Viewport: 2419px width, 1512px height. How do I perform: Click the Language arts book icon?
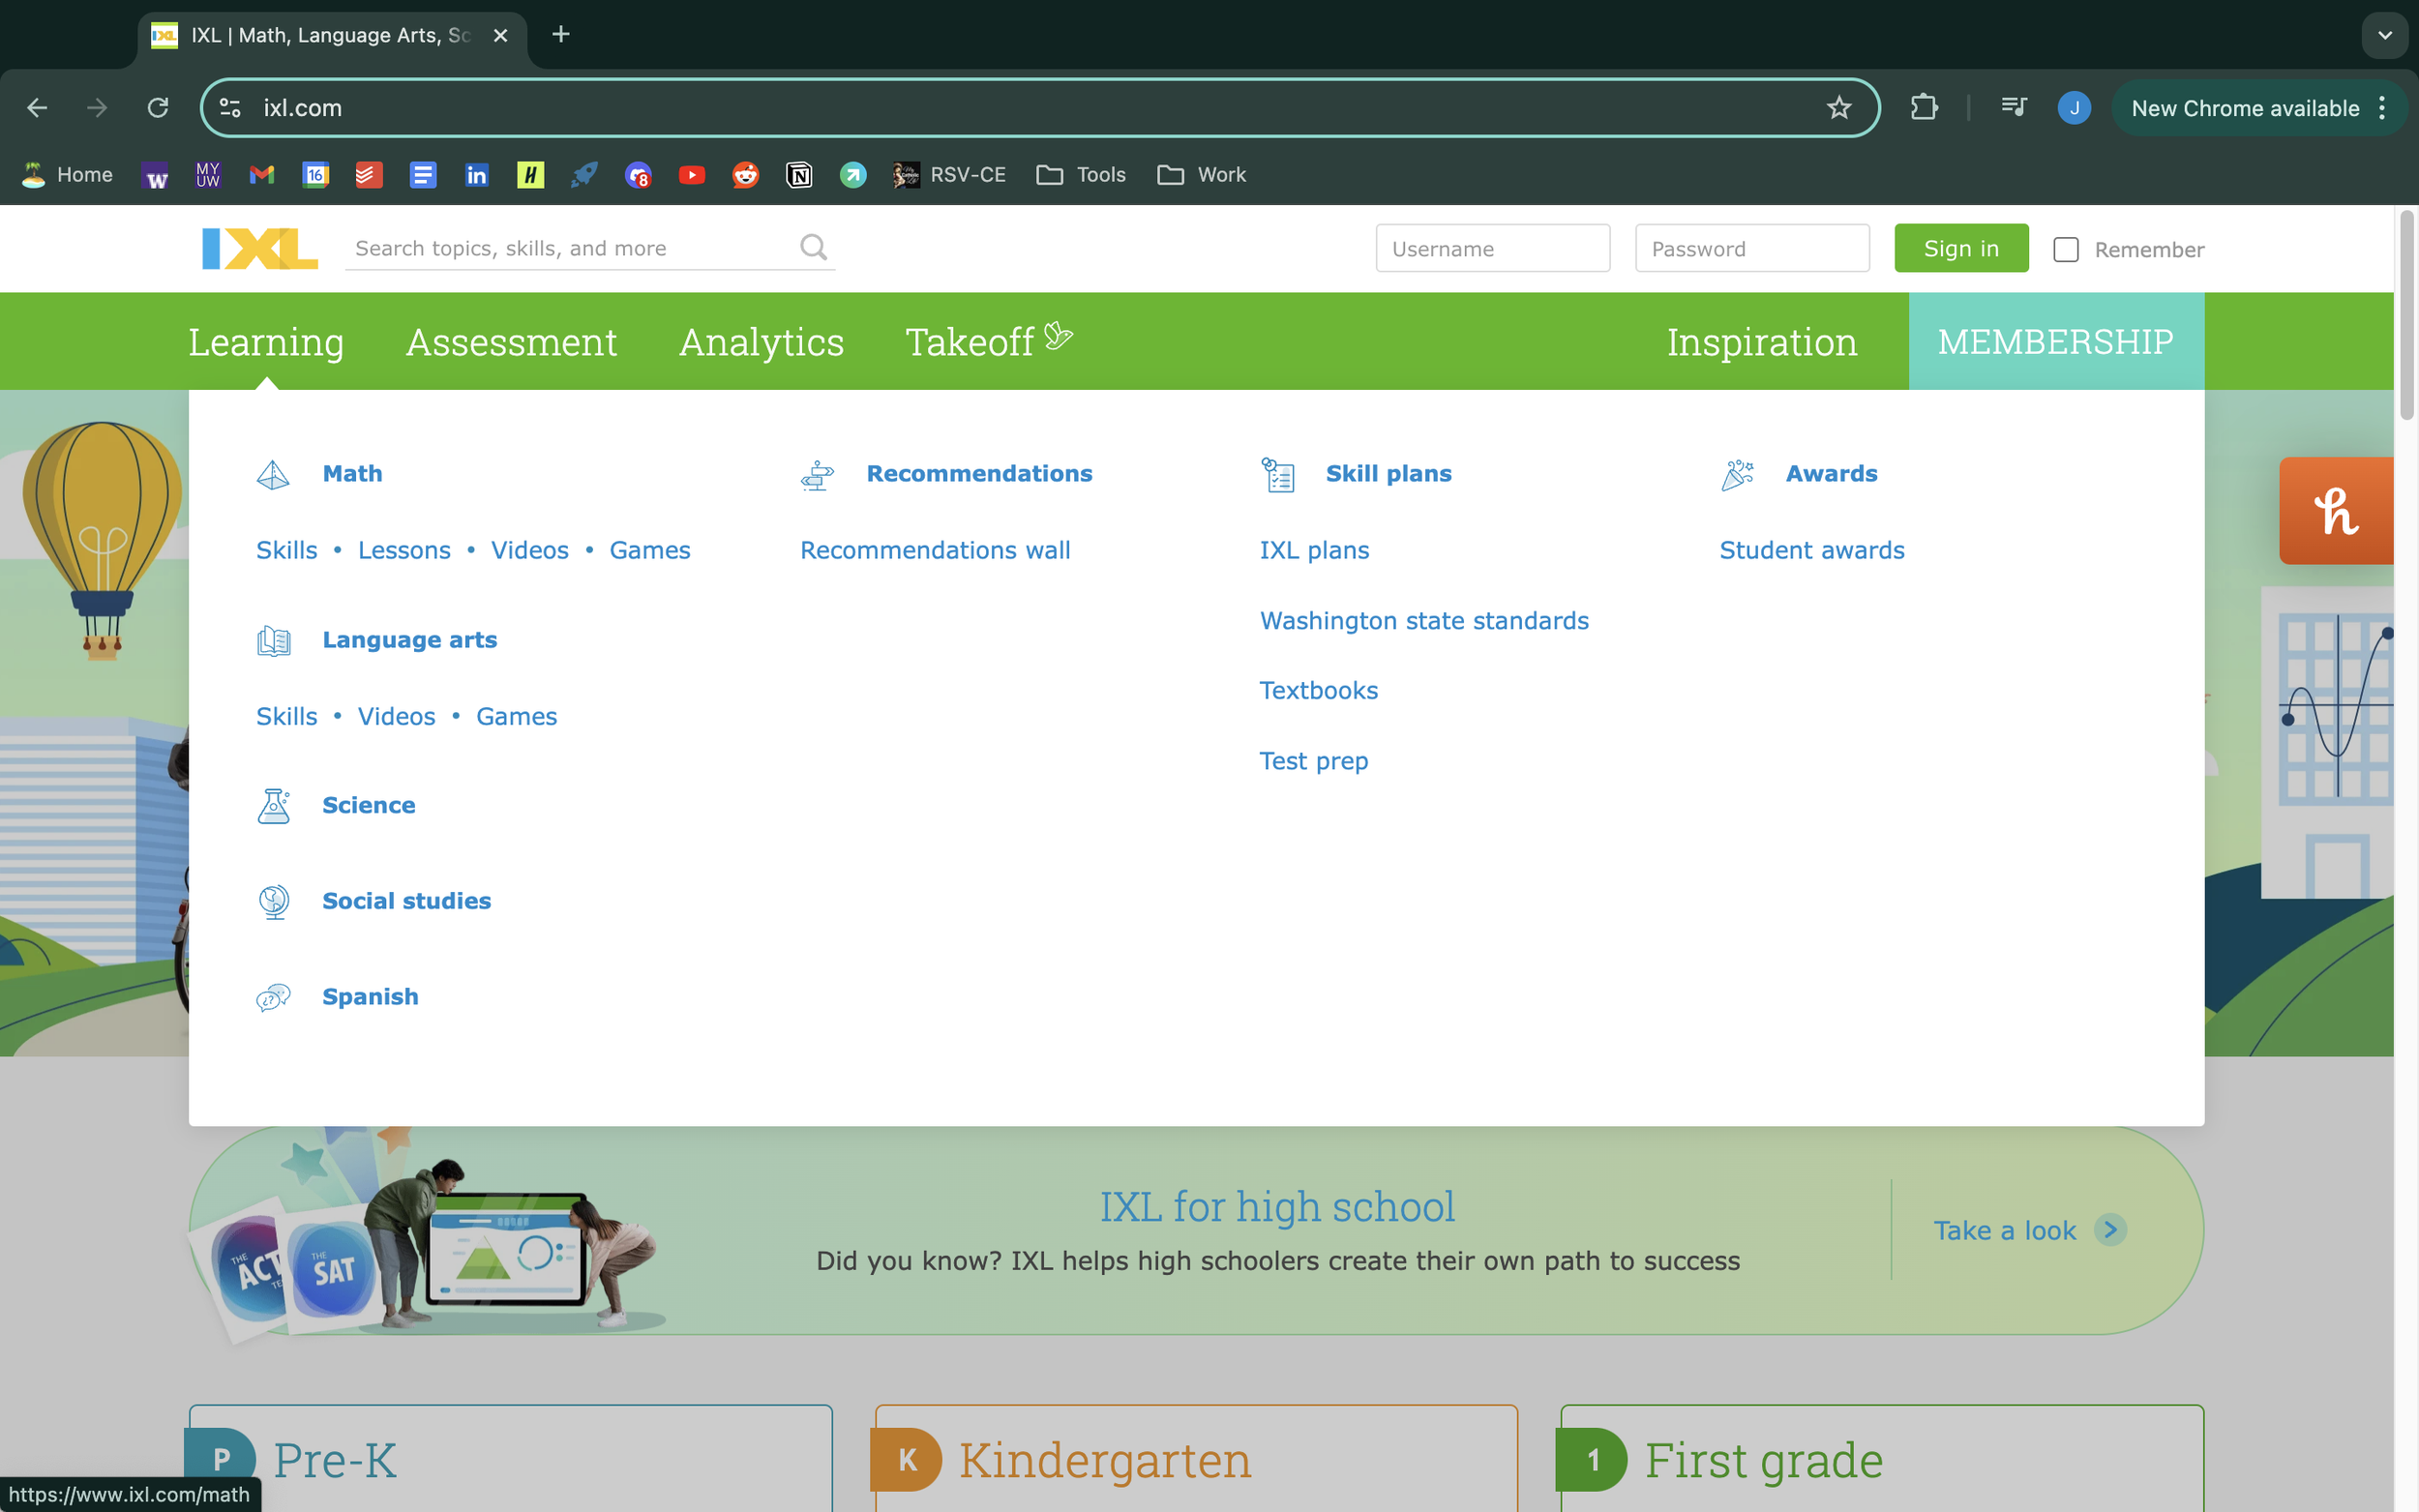coord(273,640)
